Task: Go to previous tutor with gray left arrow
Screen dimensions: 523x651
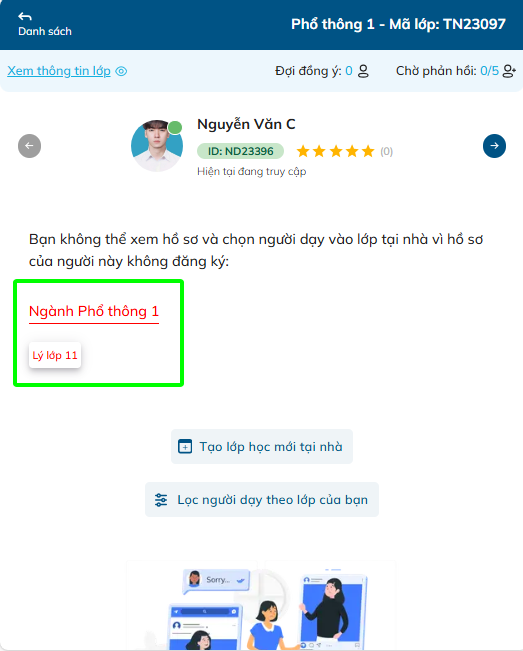Action: (29, 146)
